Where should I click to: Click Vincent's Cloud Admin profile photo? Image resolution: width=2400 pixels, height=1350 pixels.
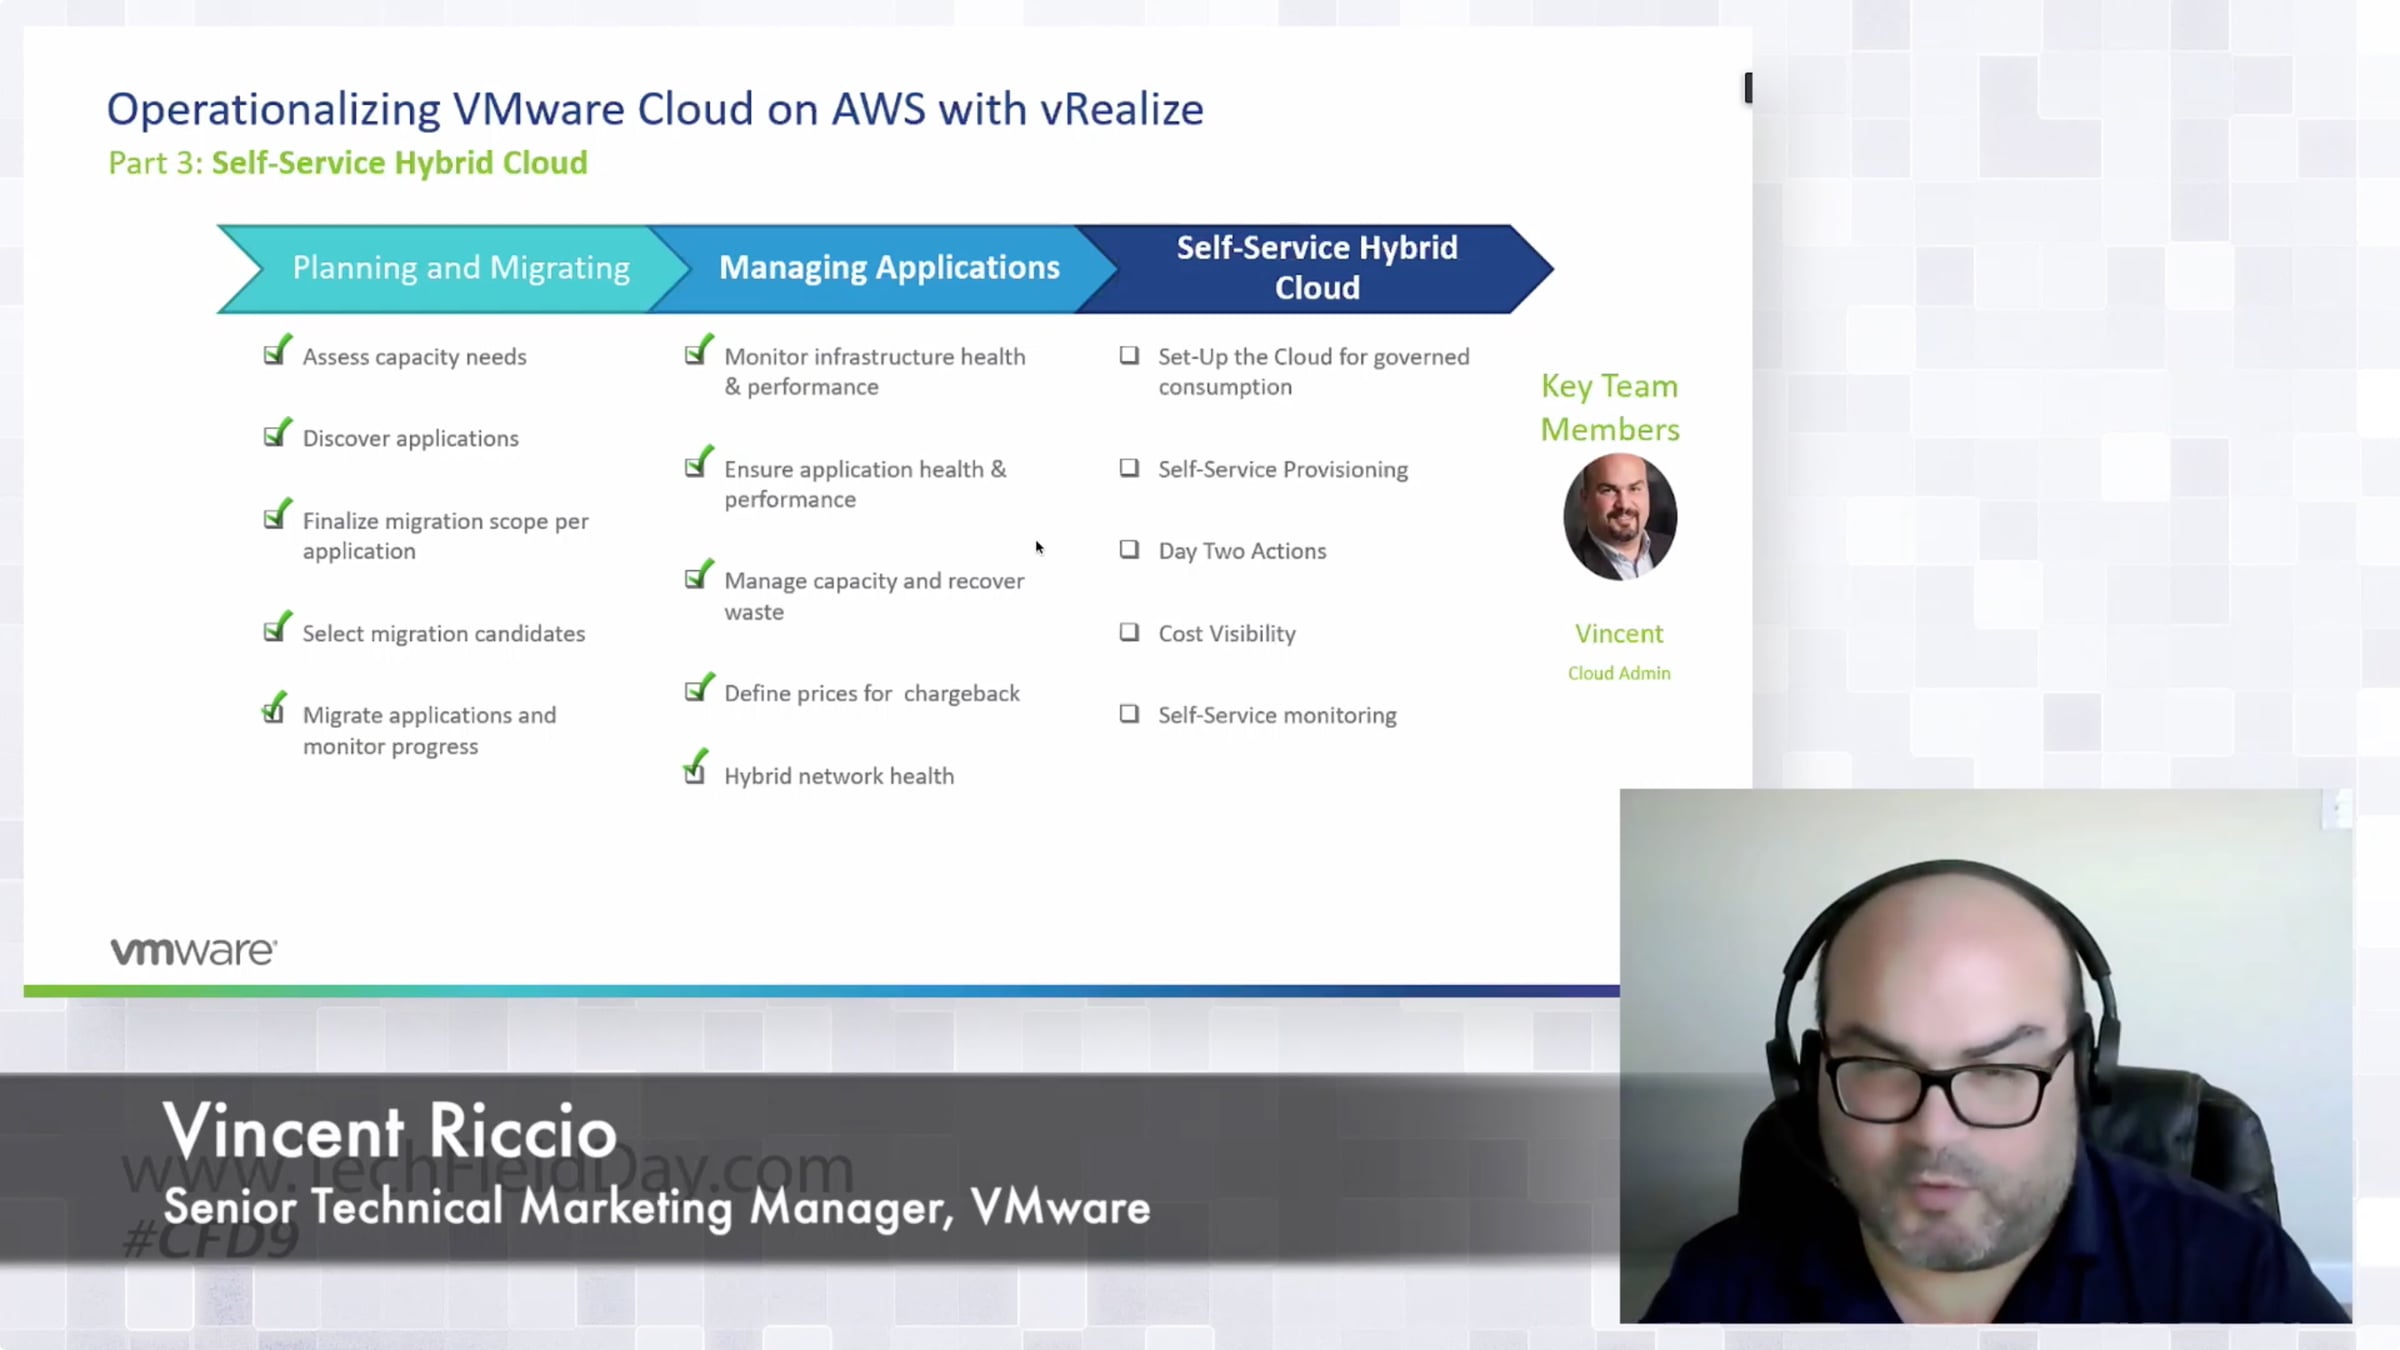(1619, 517)
